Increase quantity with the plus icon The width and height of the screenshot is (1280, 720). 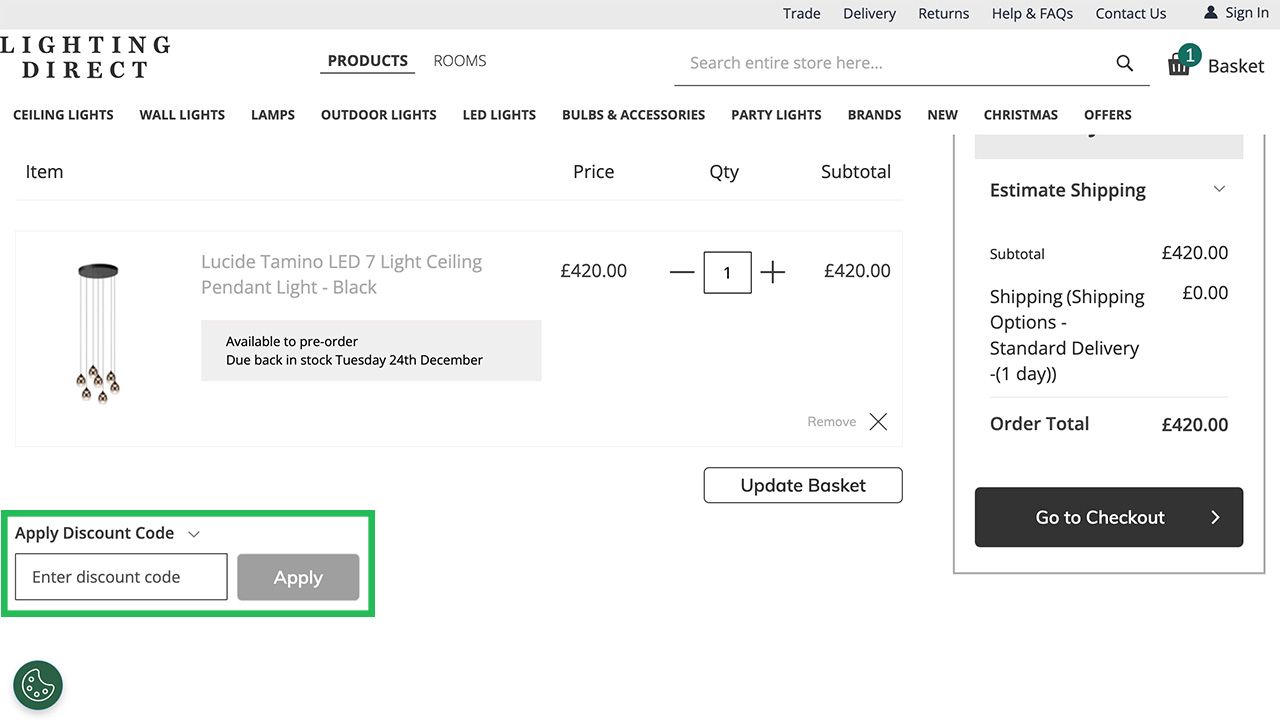(x=772, y=271)
